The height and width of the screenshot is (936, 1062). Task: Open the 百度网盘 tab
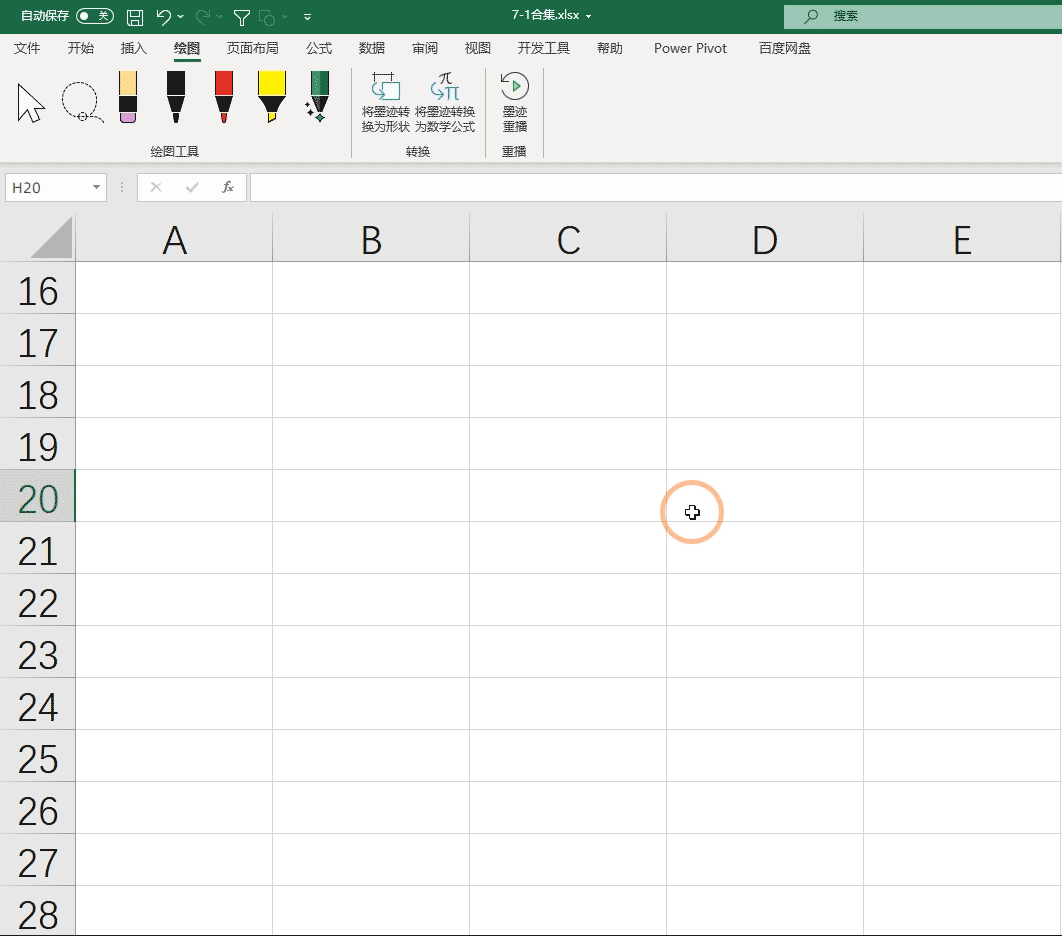pyautogui.click(x=785, y=48)
